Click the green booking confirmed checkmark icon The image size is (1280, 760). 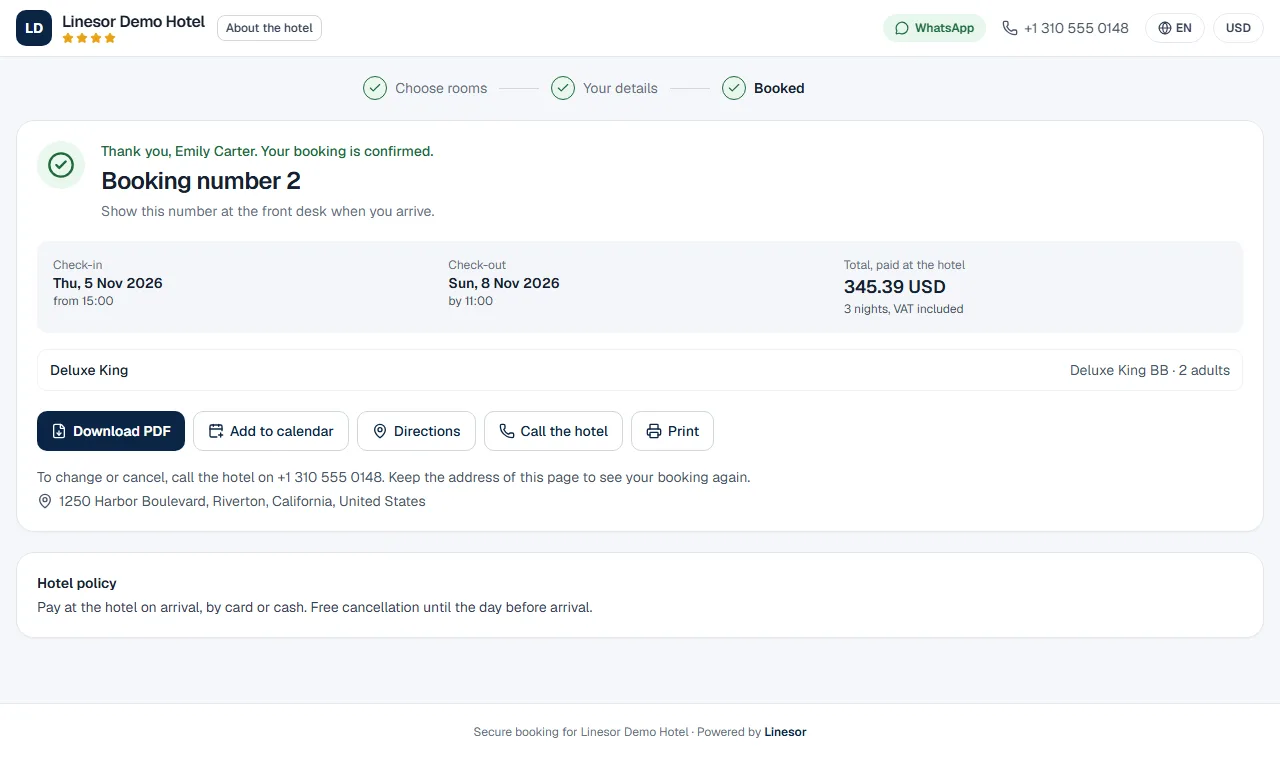click(x=61, y=165)
